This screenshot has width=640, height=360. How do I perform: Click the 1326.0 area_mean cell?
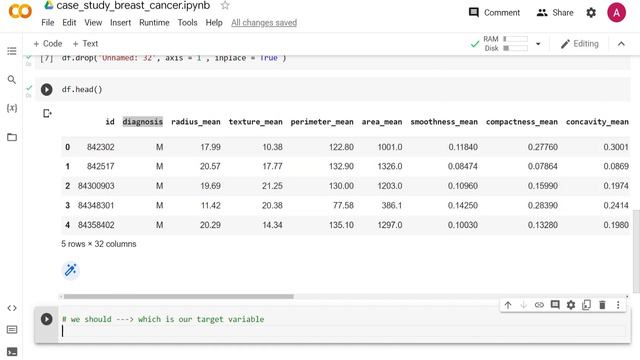tap(390, 166)
